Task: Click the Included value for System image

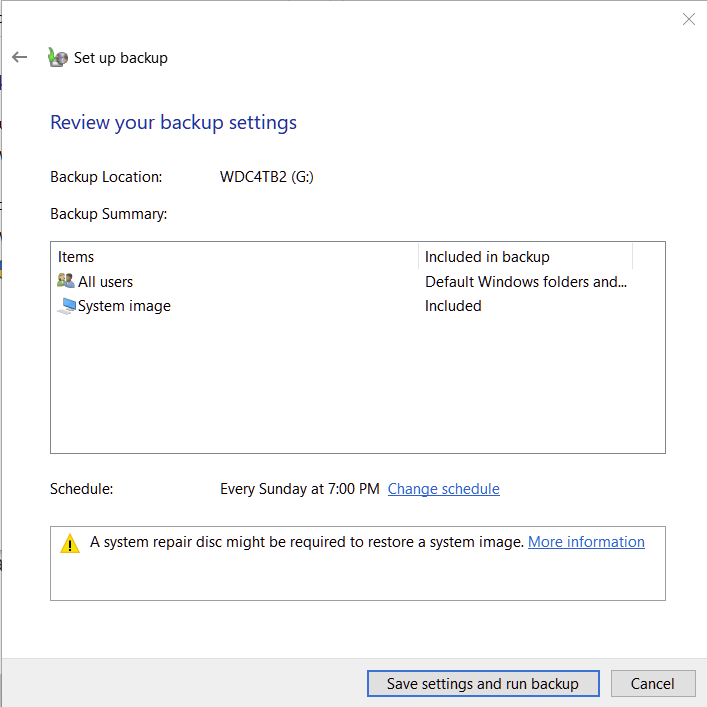Action: pyautogui.click(x=453, y=306)
